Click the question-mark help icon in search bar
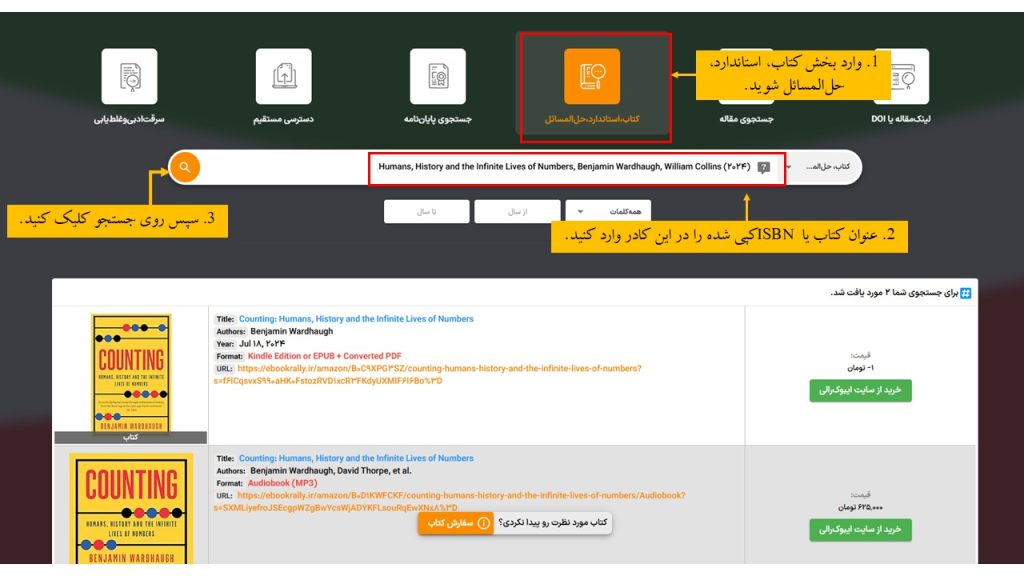The image size is (1024, 576). [763, 167]
